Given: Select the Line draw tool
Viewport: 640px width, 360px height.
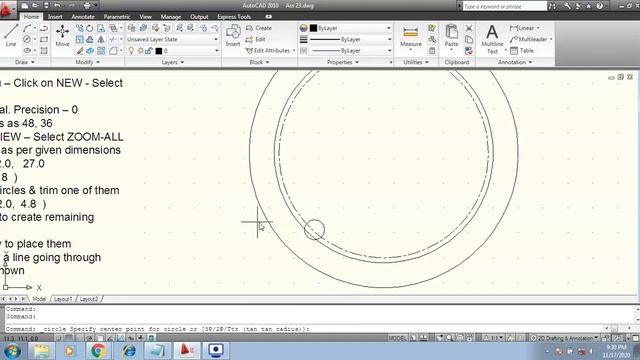Looking at the screenshot, I should point(11,35).
